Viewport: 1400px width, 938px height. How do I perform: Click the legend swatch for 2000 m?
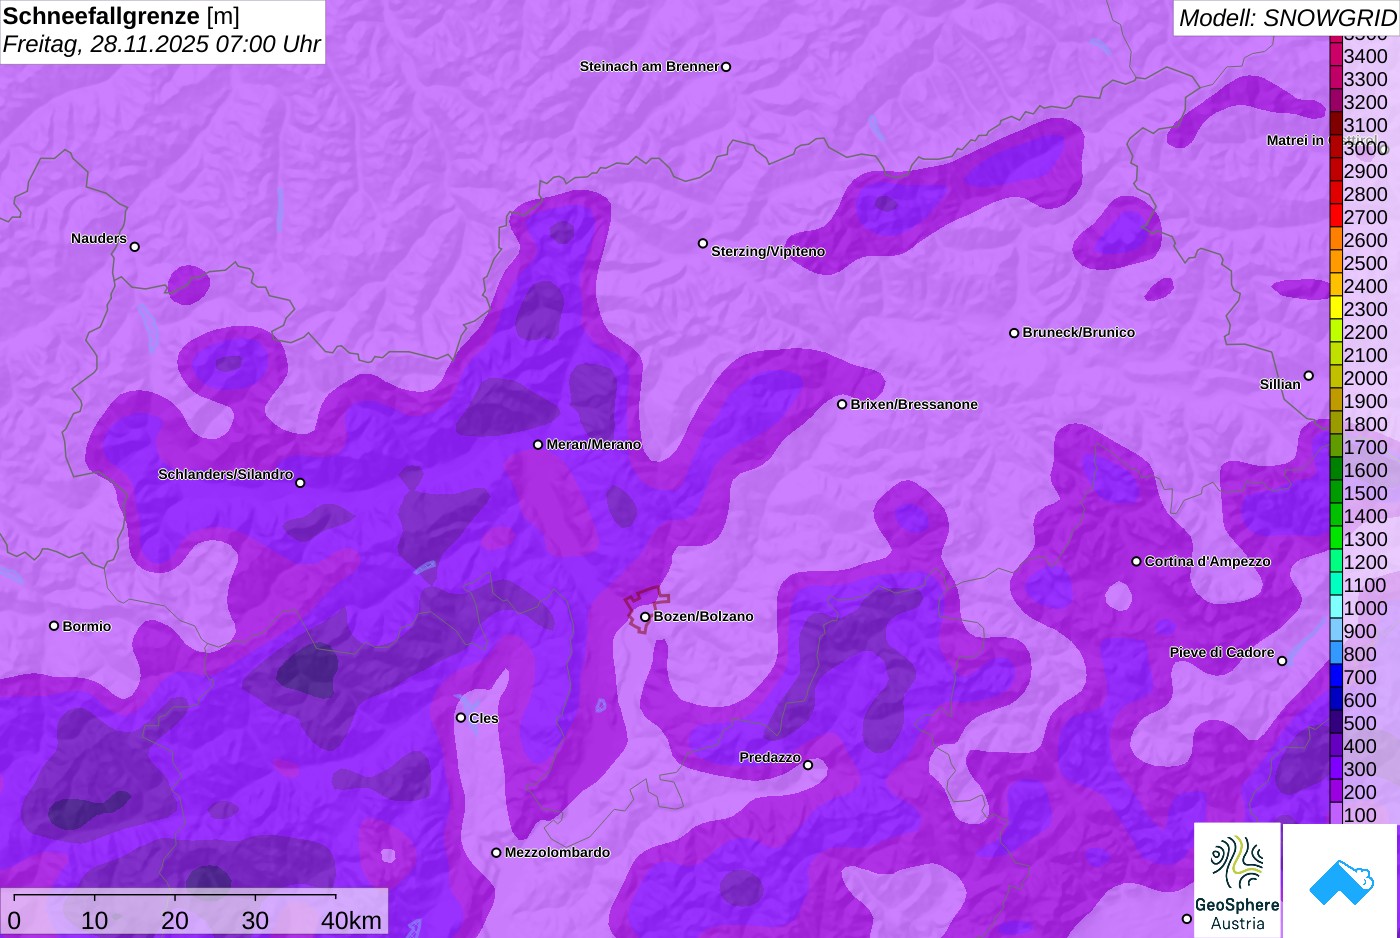[x=1335, y=377]
